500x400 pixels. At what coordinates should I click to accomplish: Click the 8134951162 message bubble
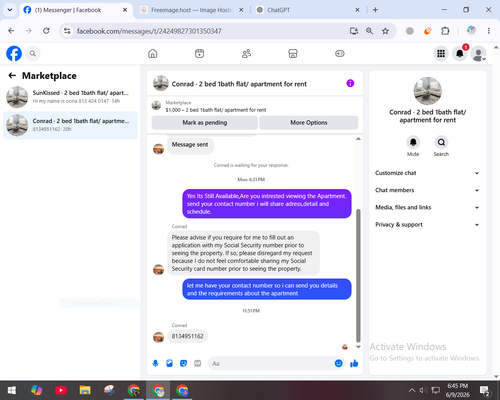(187, 336)
